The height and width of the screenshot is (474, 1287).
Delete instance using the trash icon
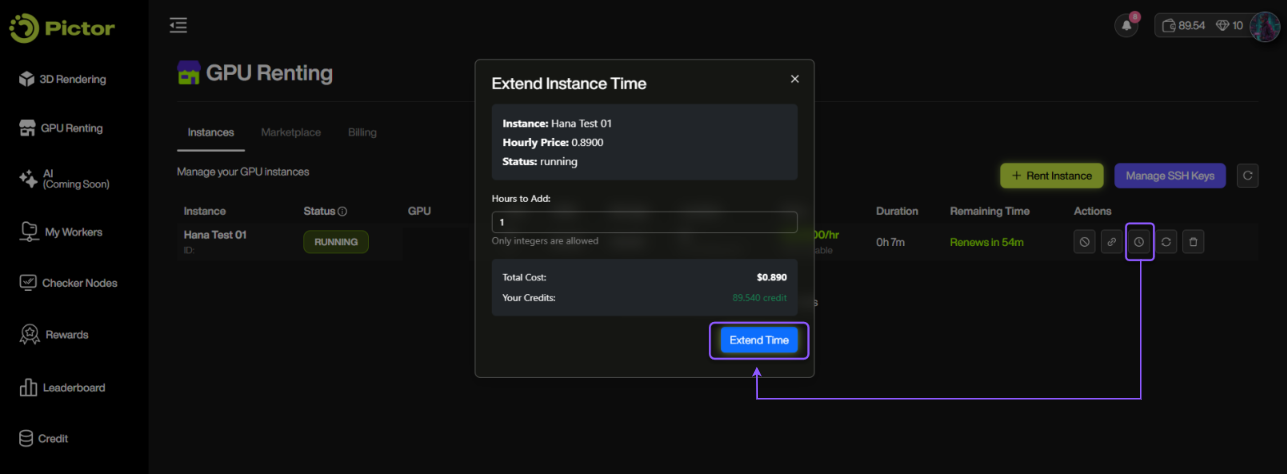point(1193,242)
